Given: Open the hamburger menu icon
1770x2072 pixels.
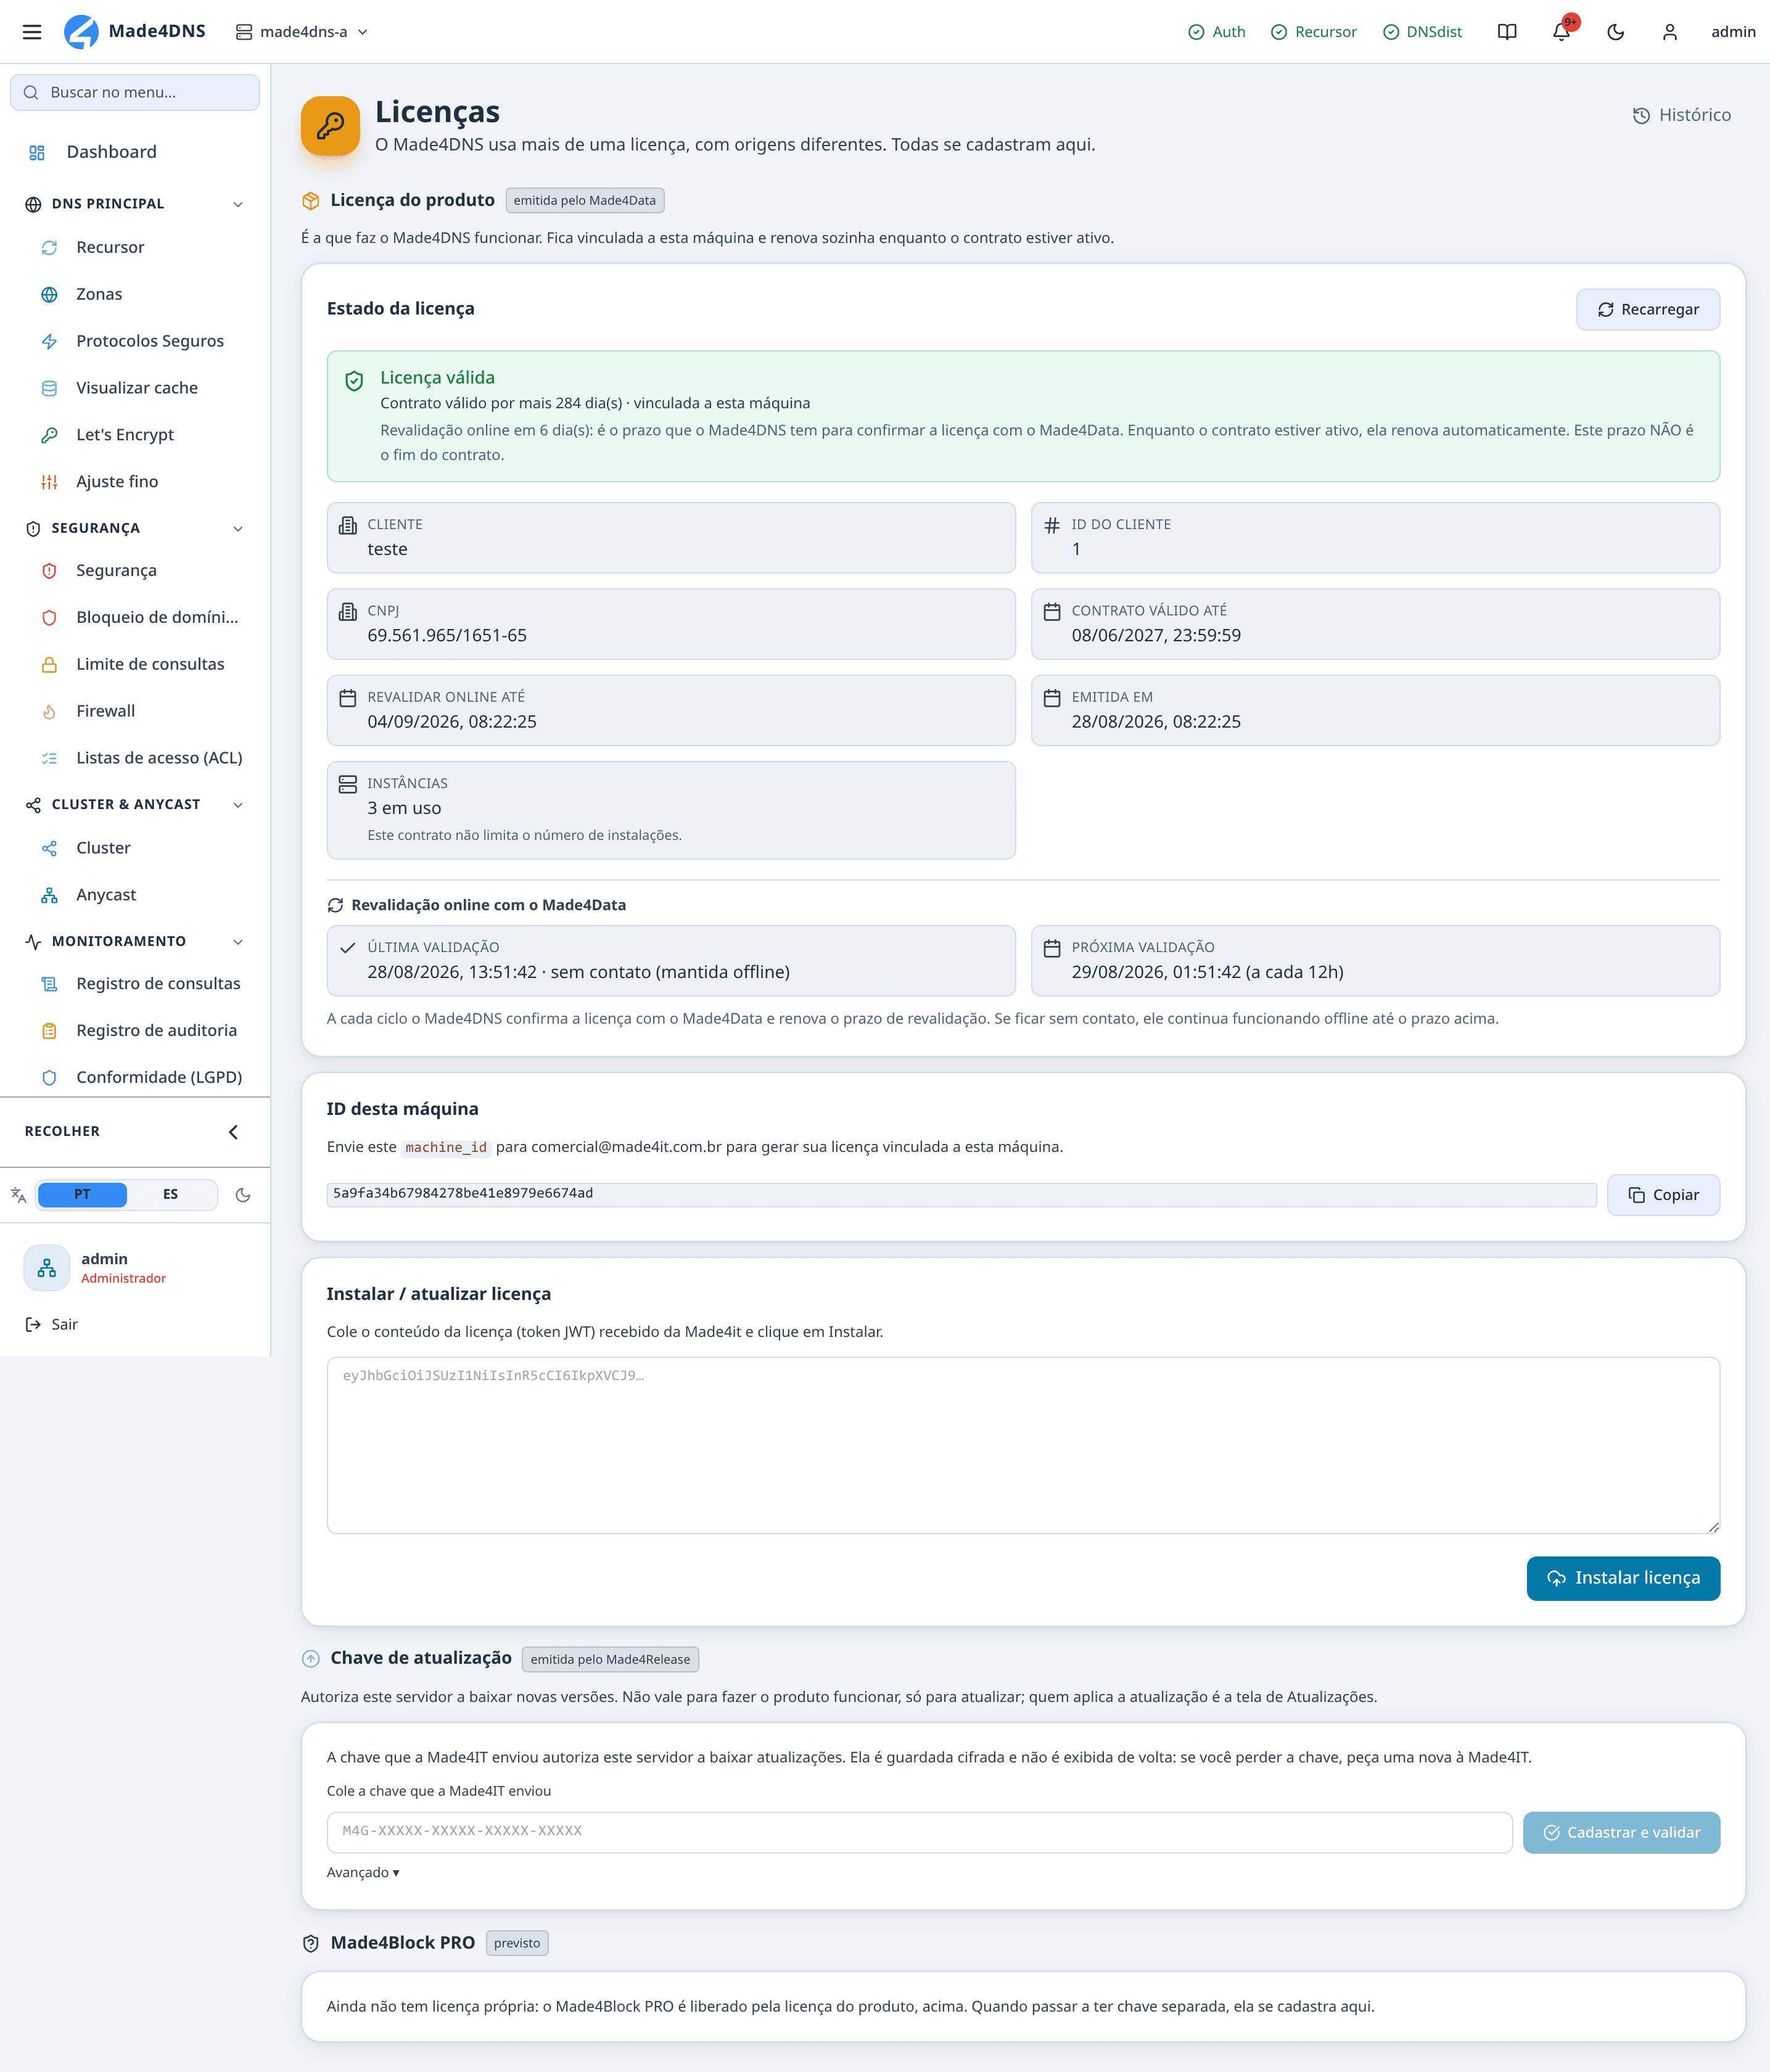Looking at the screenshot, I should click(x=32, y=32).
